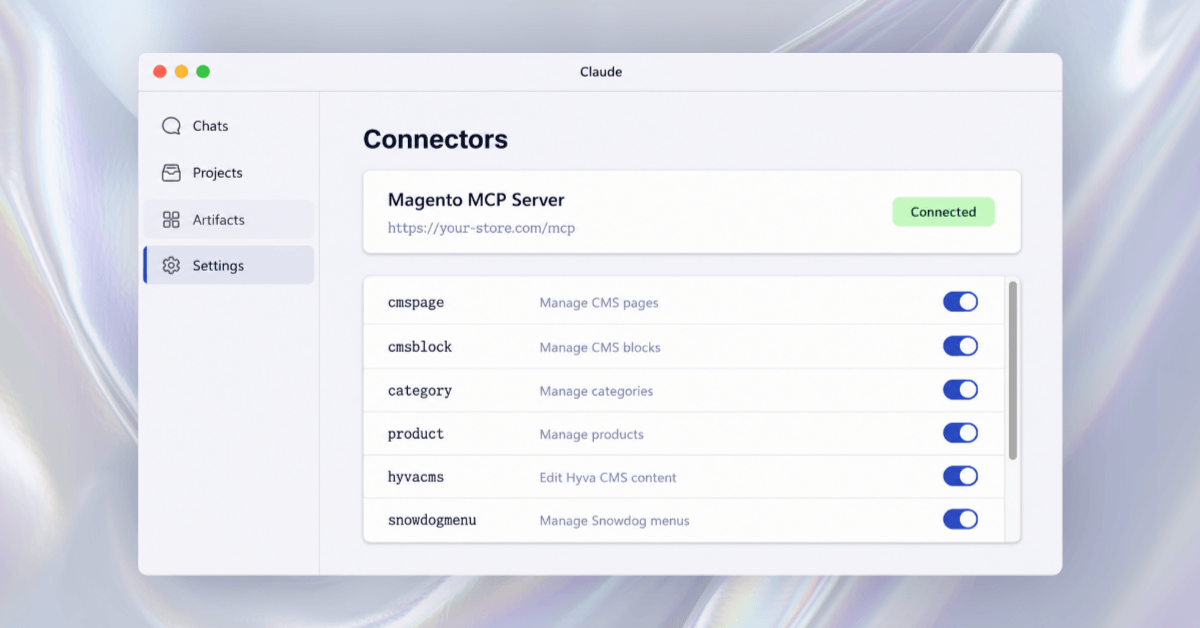Click the Claude window title

coord(600,71)
